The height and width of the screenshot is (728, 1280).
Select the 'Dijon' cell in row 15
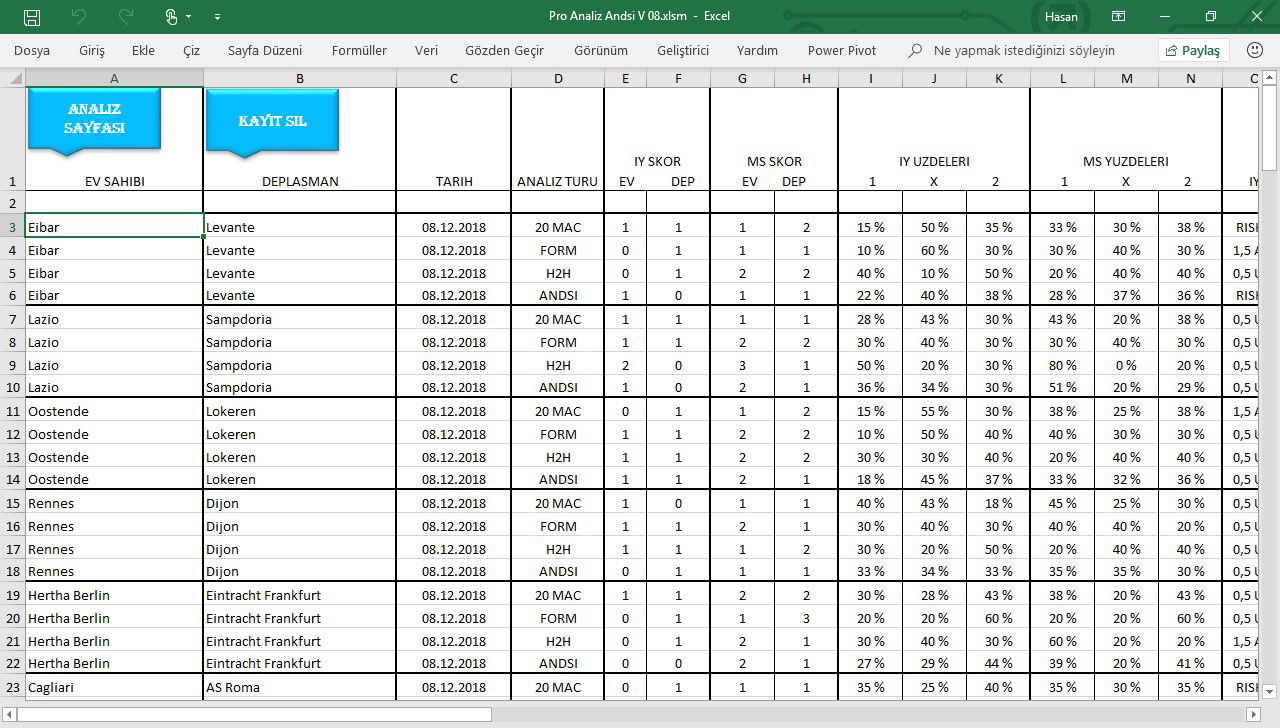pos(300,503)
